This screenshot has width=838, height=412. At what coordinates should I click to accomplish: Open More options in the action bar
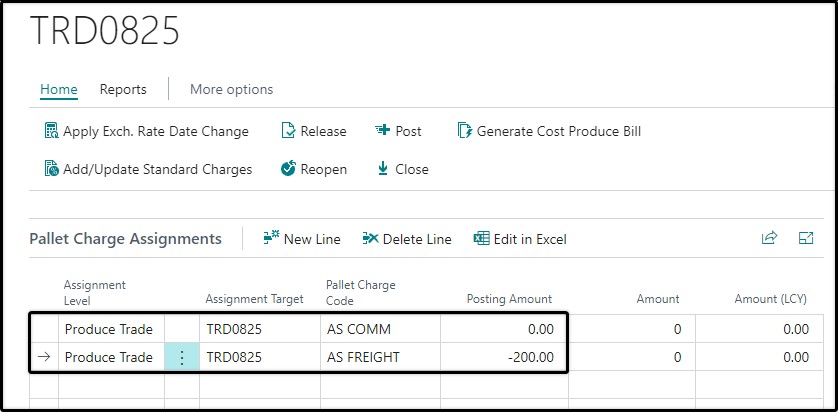click(231, 89)
